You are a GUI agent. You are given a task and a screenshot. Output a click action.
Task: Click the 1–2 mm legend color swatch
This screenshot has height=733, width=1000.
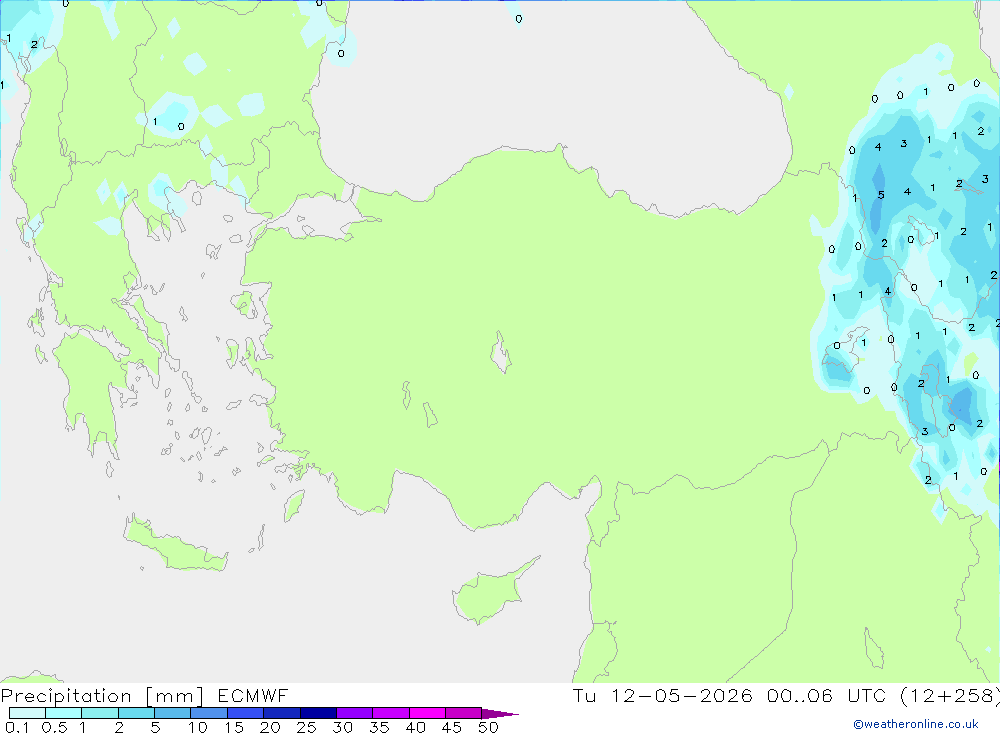100,713
